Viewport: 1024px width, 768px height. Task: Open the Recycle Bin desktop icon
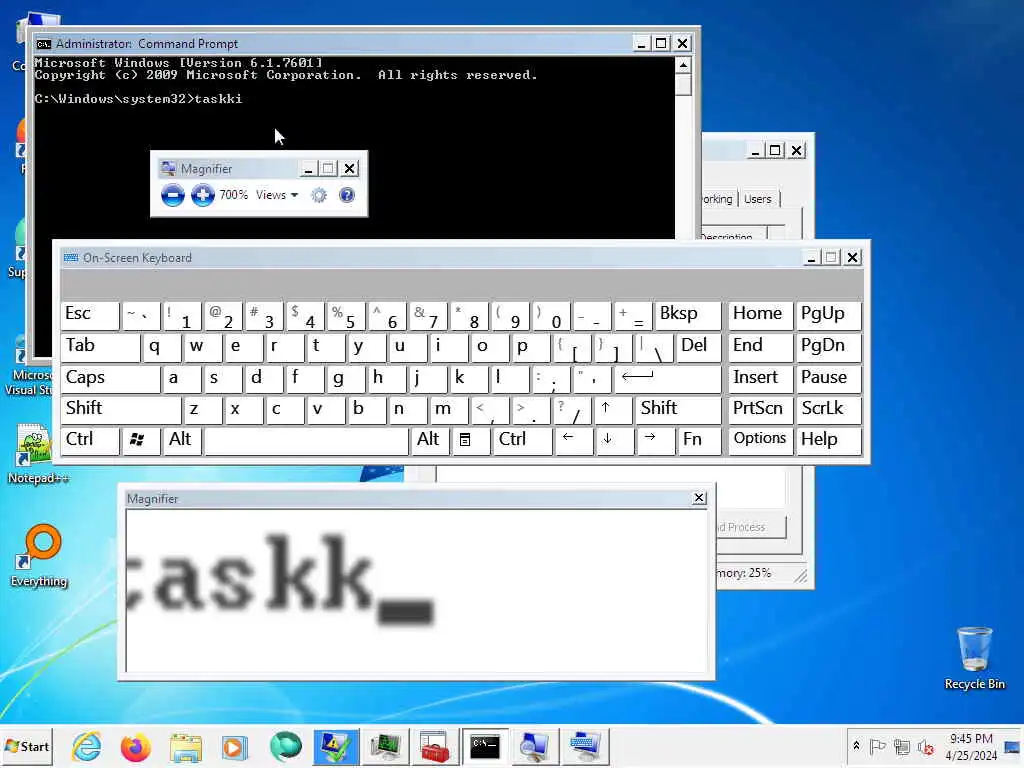click(x=974, y=657)
